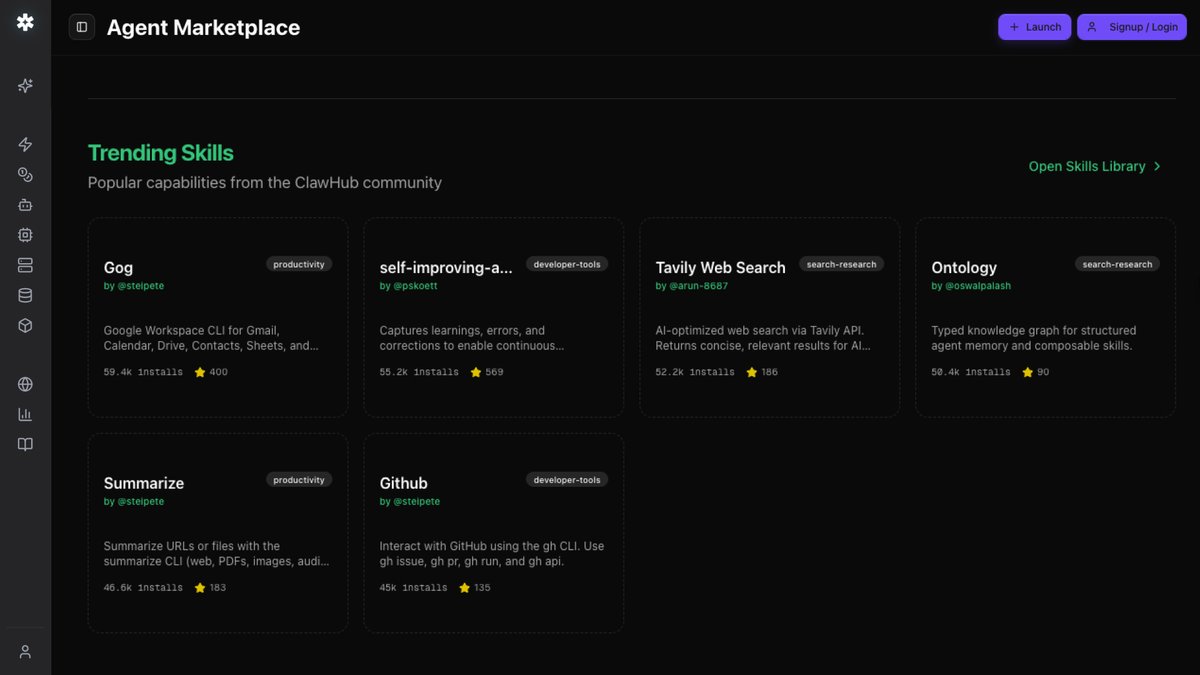Click the star icon on Tavily card
This screenshot has height=675, width=1200.
(751, 372)
